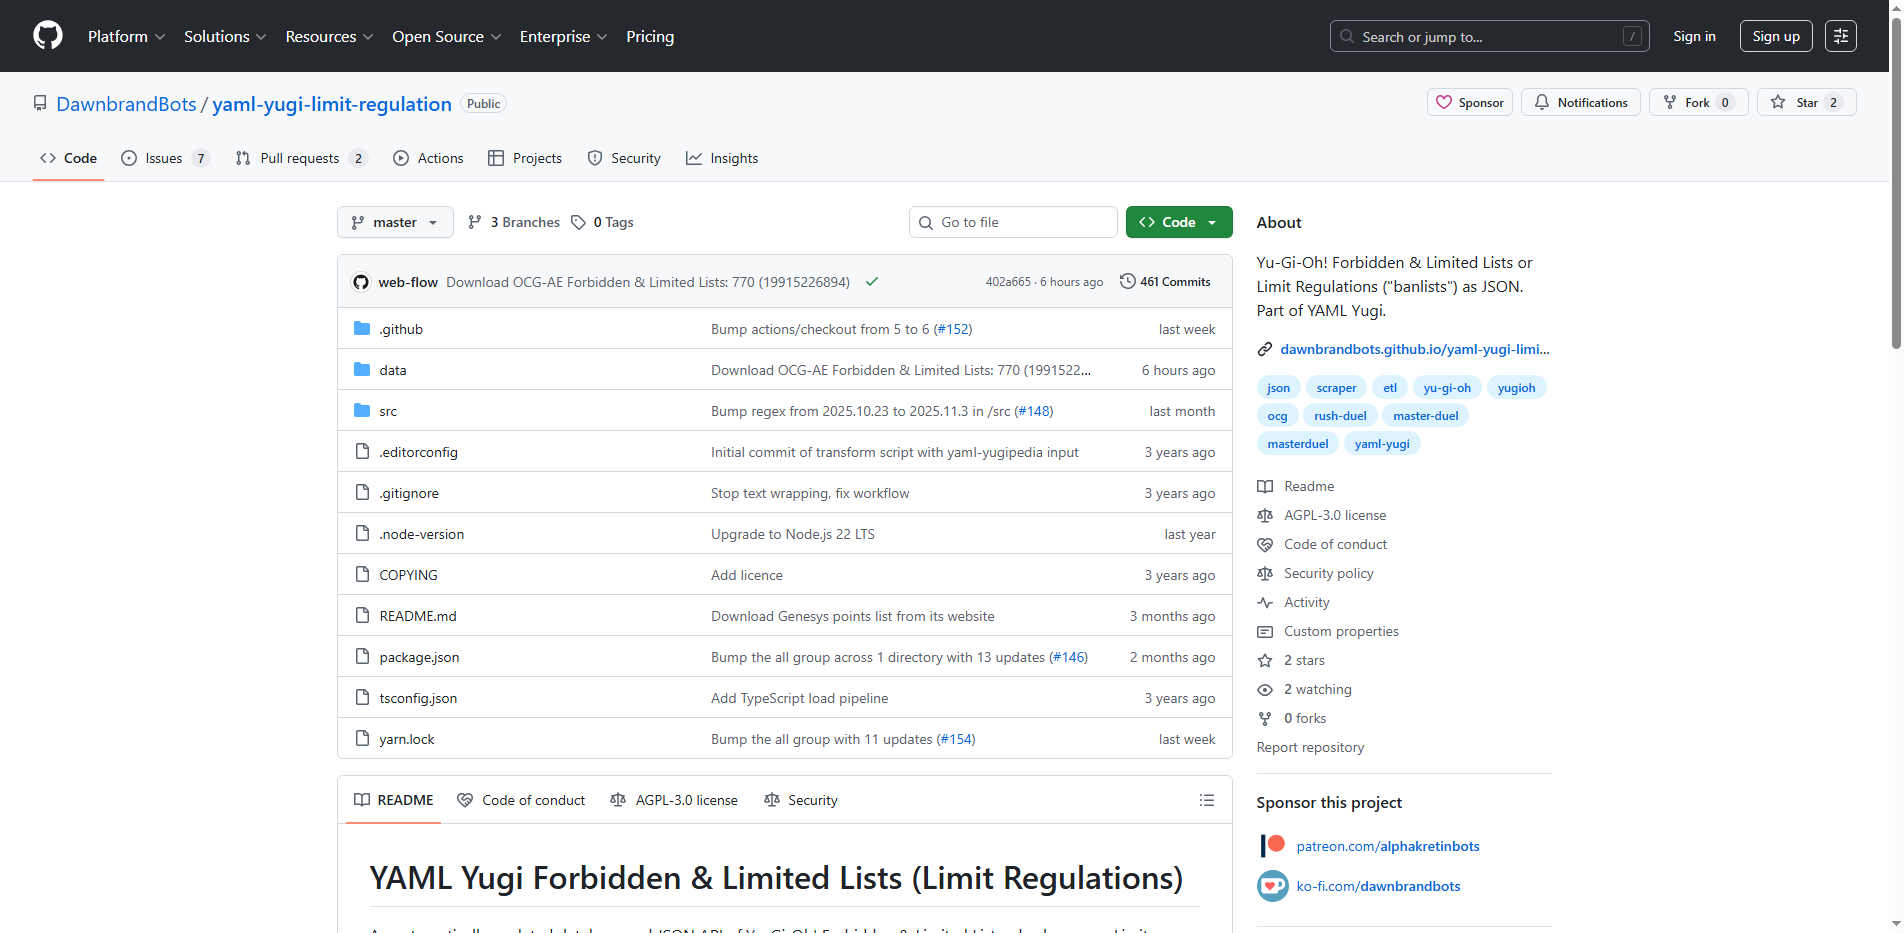Select the Code of conduct file tab

coord(521,800)
